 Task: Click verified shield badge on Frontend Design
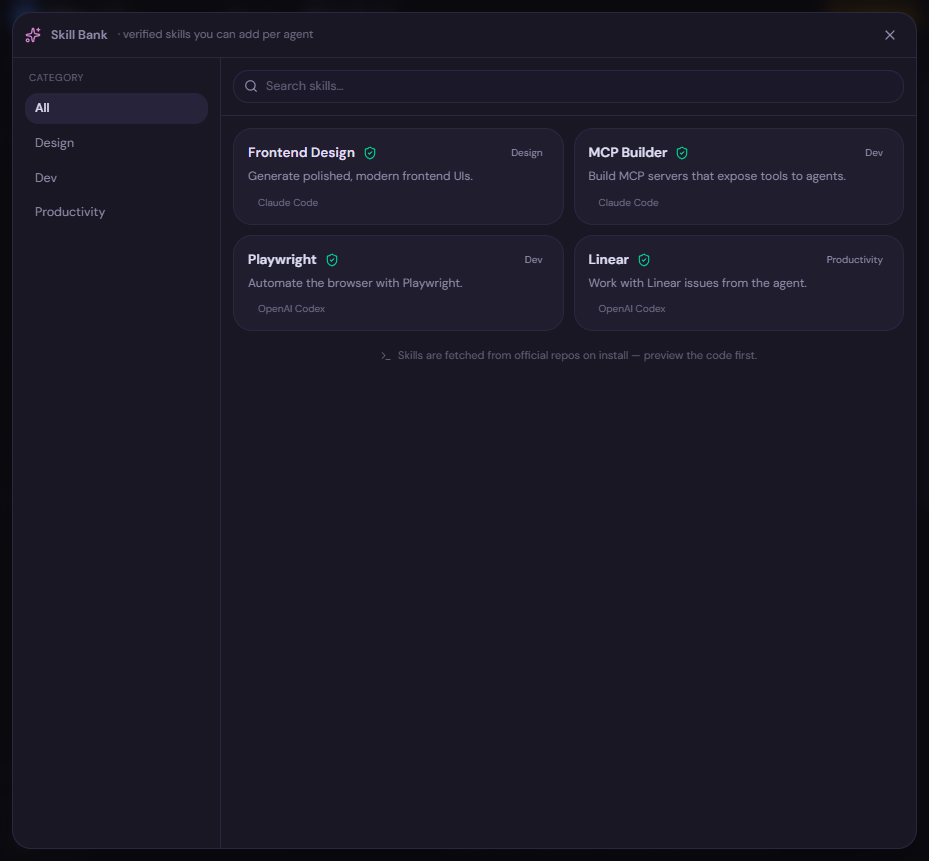[370, 153]
